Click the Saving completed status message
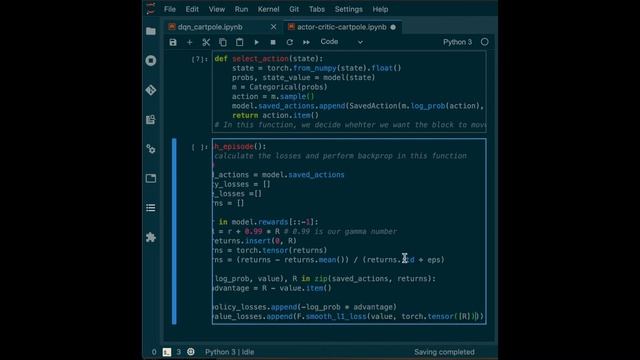Image resolution: width=640 pixels, height=360 pixels. [x=444, y=352]
